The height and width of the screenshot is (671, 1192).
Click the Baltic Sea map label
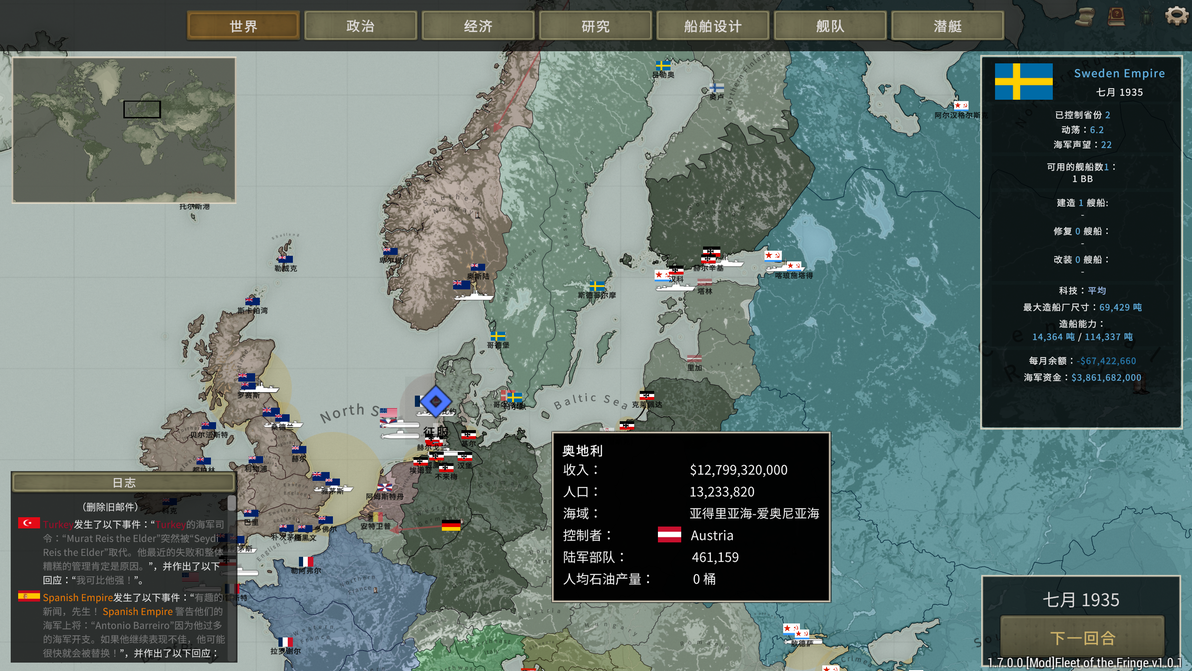[x=591, y=400]
